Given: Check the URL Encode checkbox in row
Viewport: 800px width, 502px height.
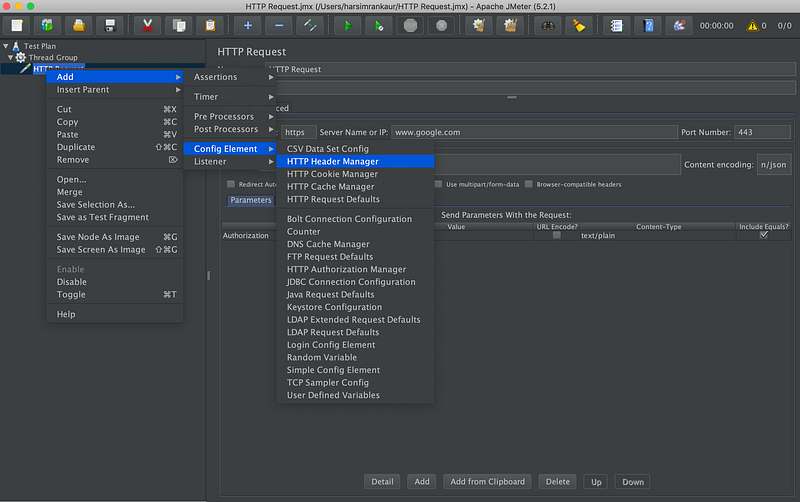Looking at the screenshot, I should (x=556, y=236).
